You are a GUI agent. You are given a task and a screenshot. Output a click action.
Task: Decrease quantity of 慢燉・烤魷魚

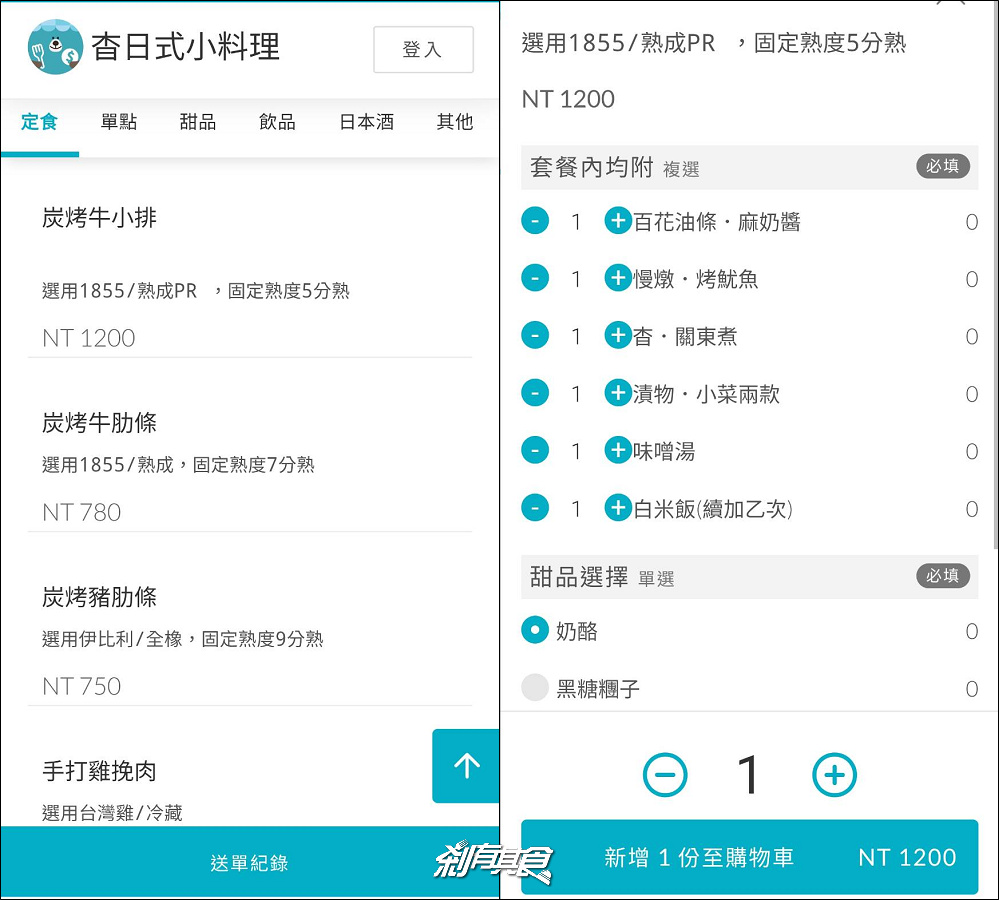(535, 279)
